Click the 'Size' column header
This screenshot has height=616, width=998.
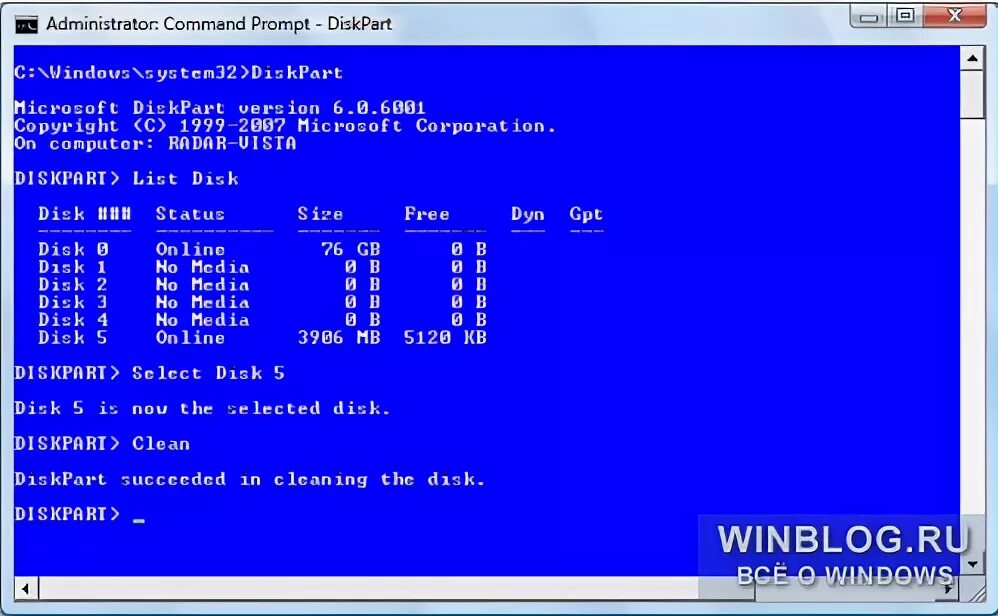[320, 214]
